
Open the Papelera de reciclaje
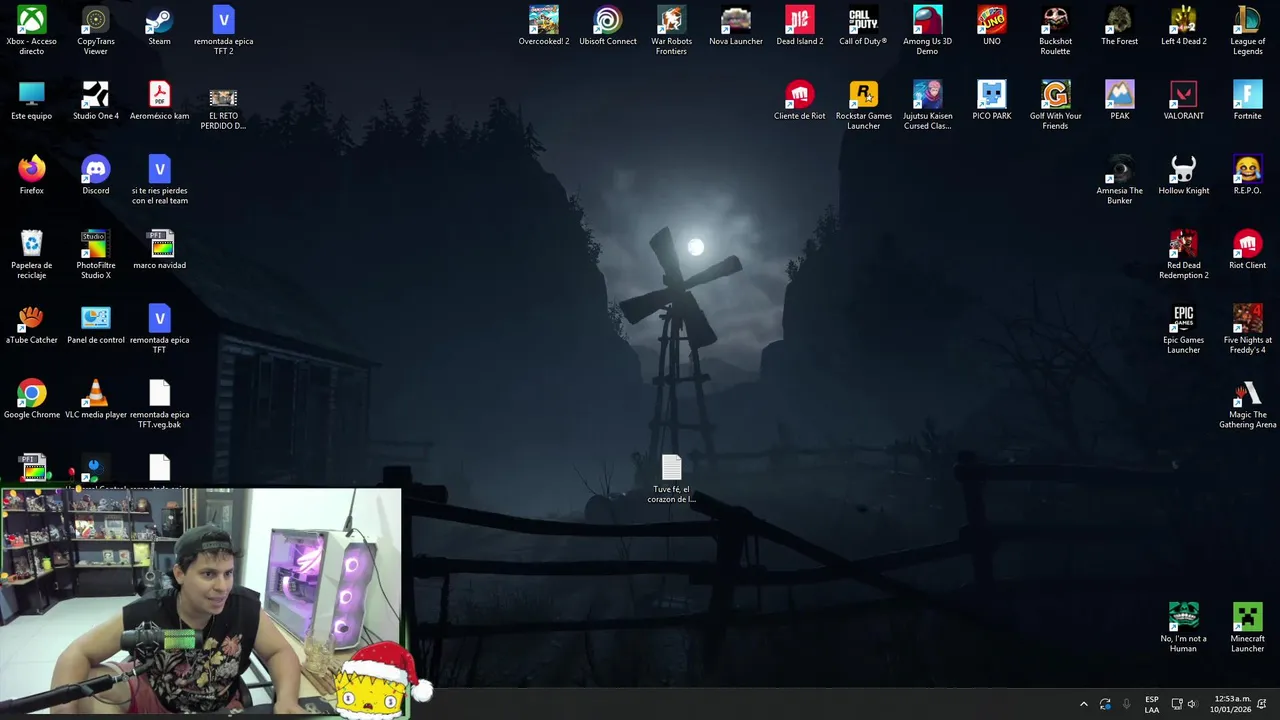[x=32, y=244]
